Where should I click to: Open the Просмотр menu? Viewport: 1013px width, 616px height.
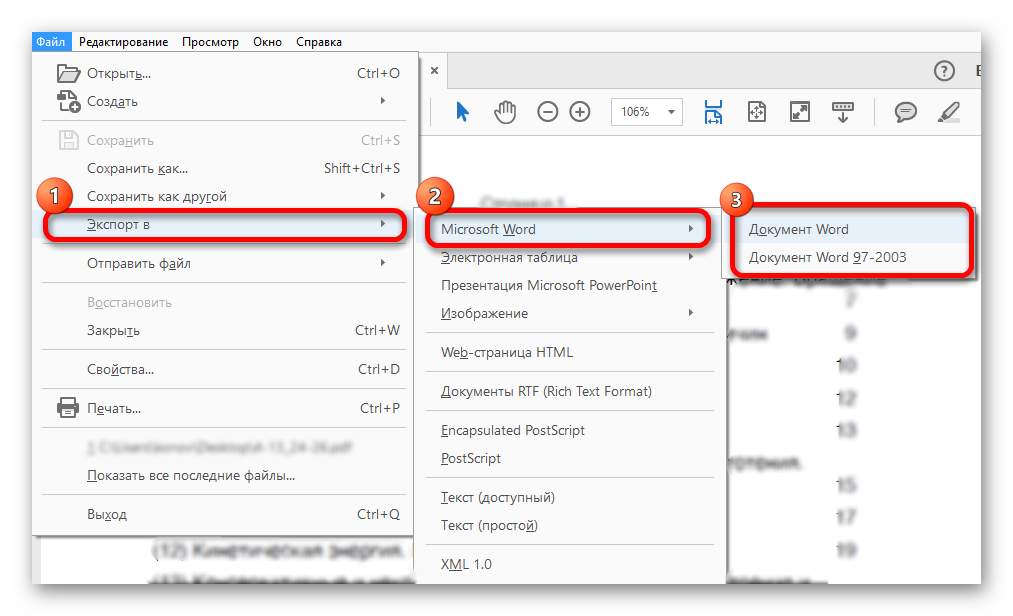coord(210,41)
